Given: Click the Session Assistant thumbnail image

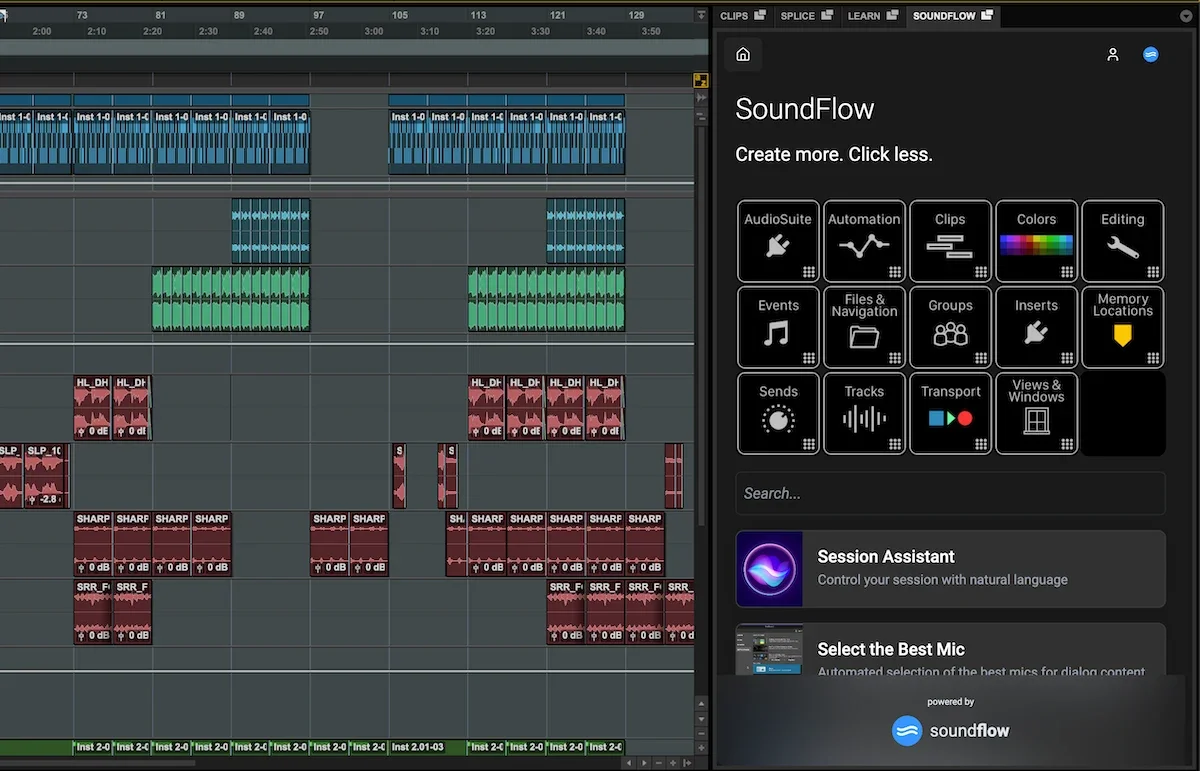Looking at the screenshot, I should (769, 567).
